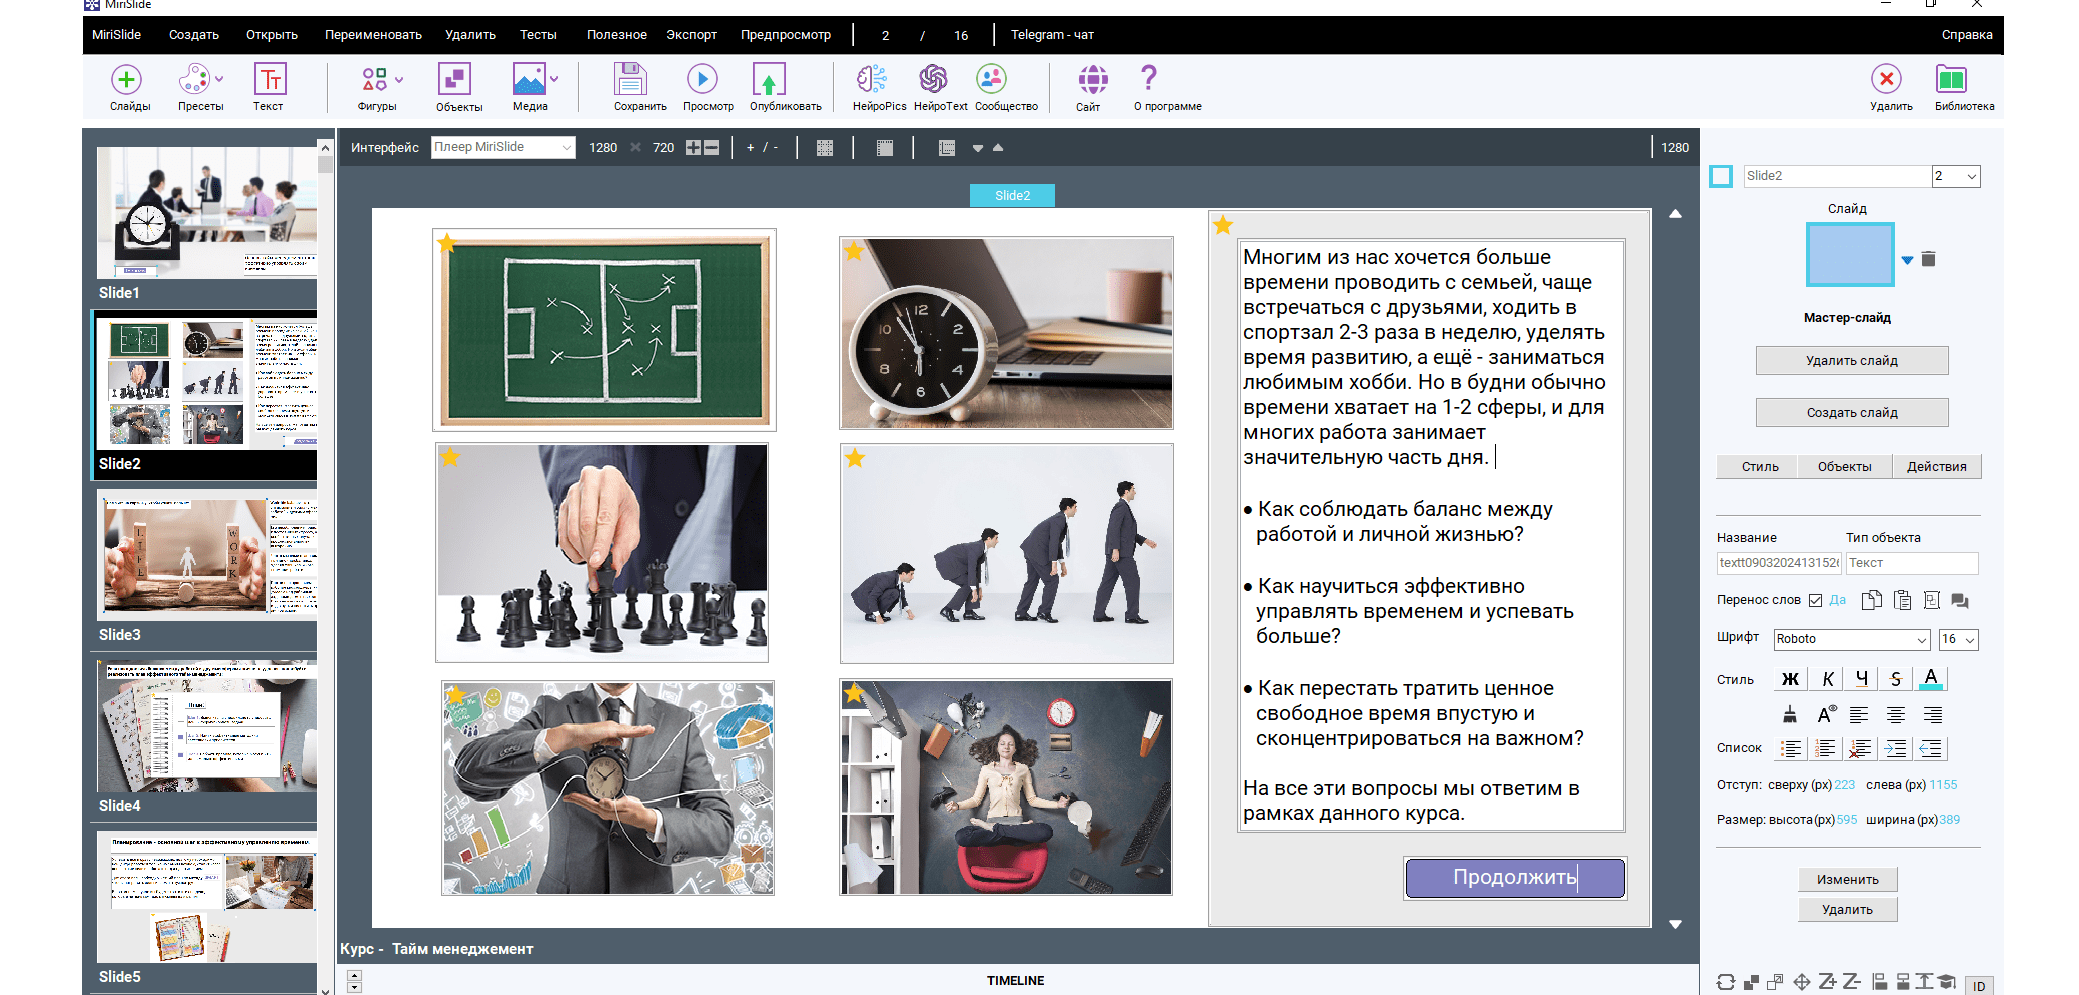Insert a numbered list

coord(1825,748)
